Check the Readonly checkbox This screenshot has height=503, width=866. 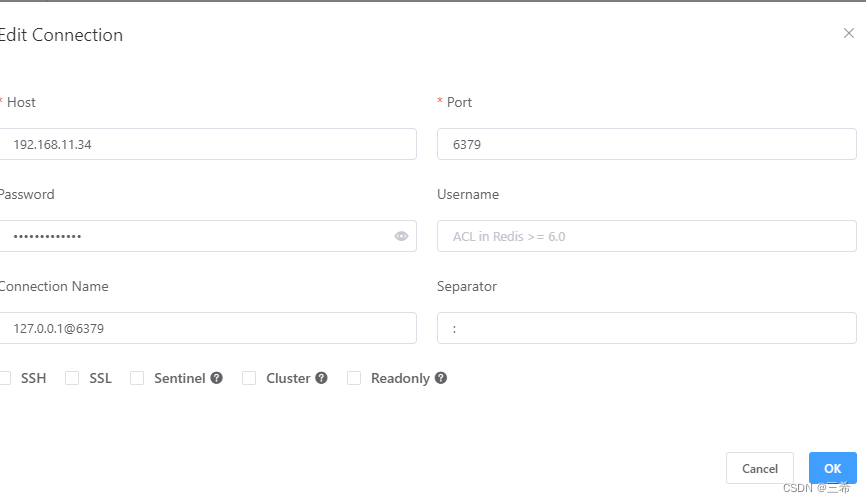pos(354,378)
